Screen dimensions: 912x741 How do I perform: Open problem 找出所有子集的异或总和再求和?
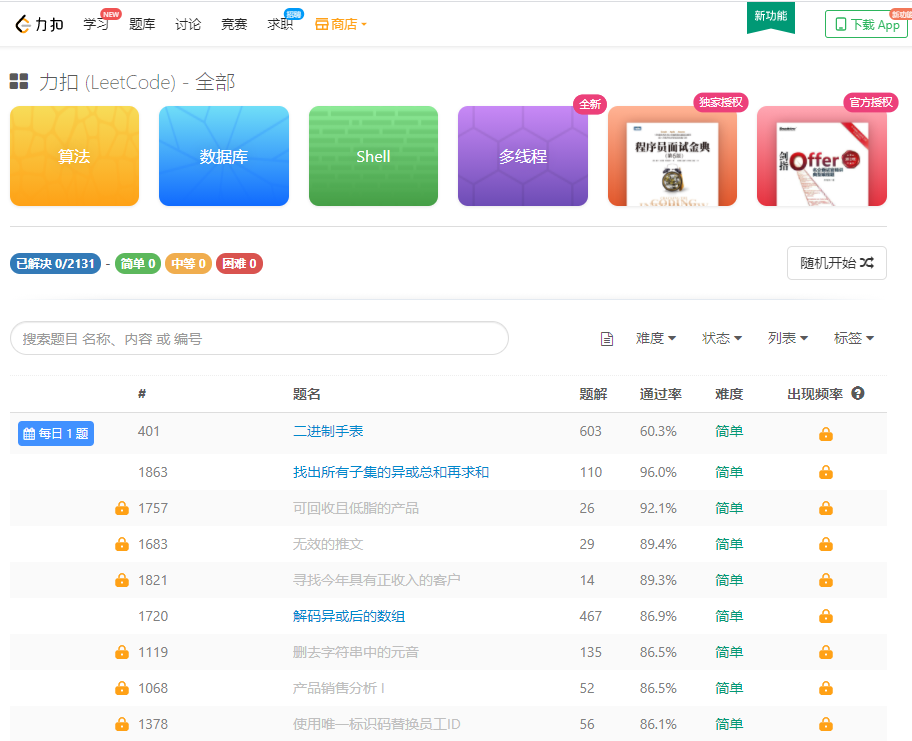tap(391, 472)
